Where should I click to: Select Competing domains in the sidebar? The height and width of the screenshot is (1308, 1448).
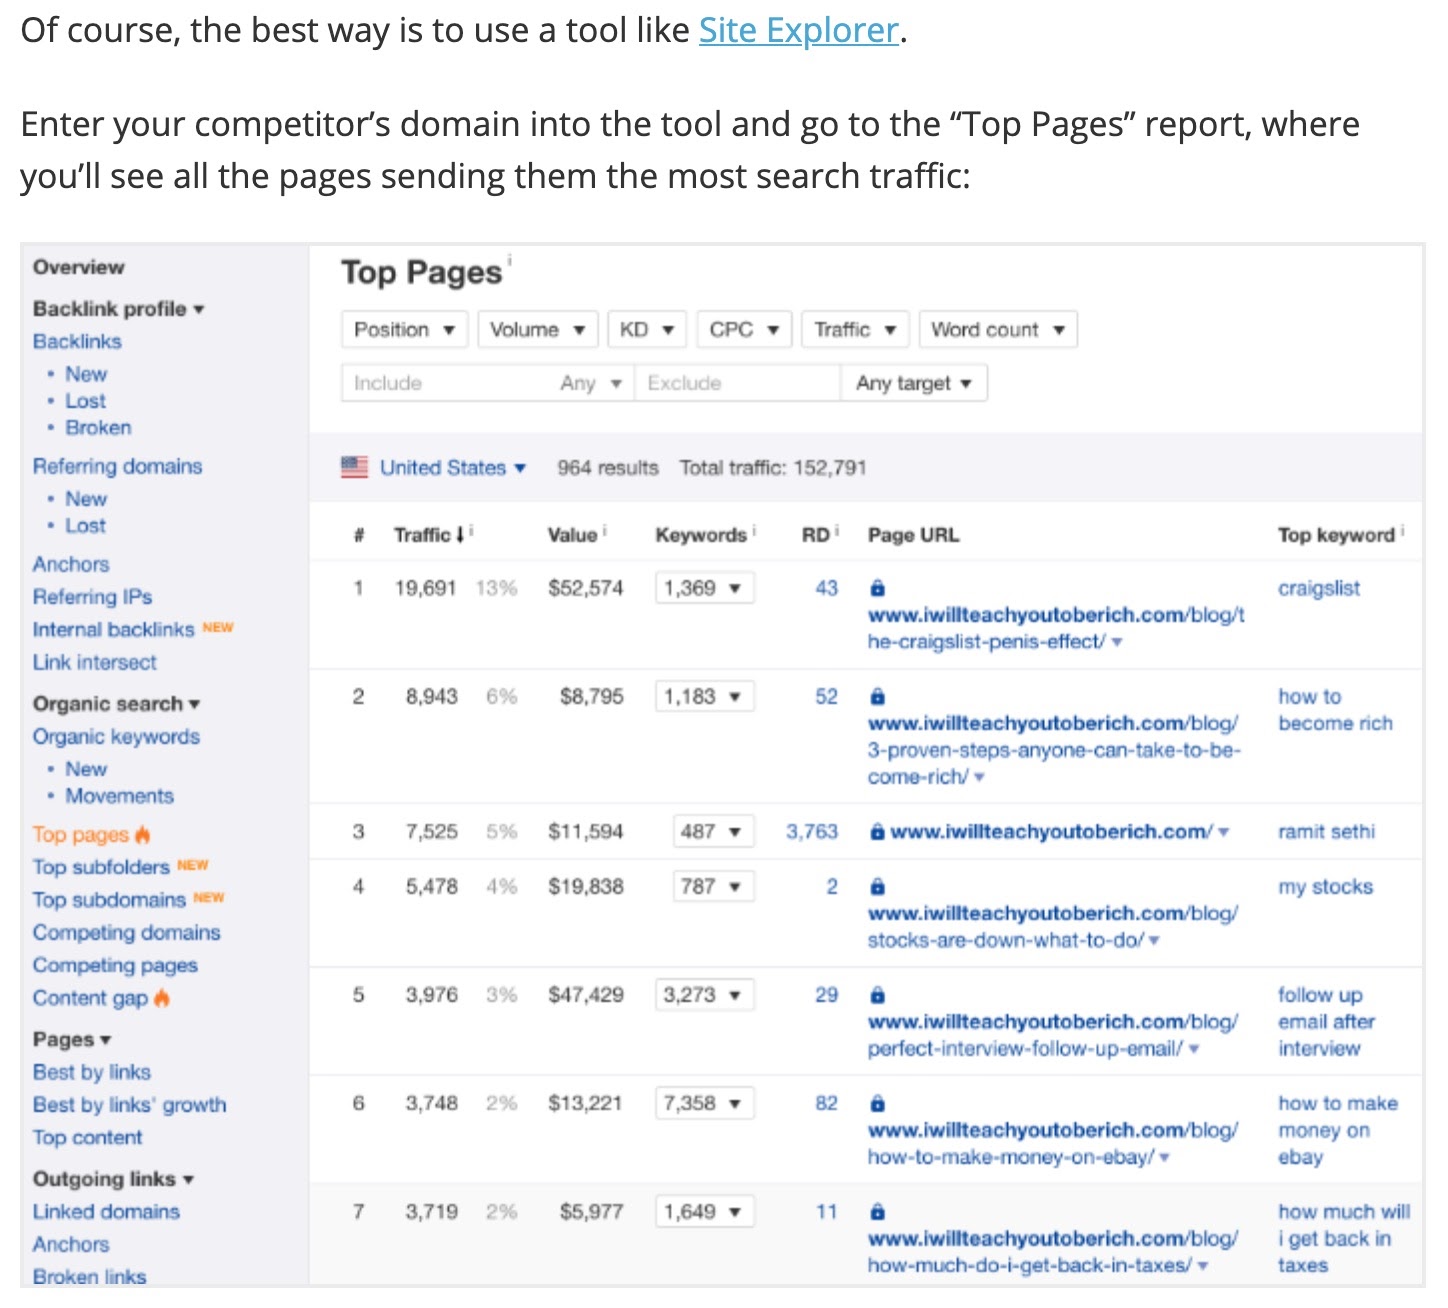pyautogui.click(x=126, y=932)
